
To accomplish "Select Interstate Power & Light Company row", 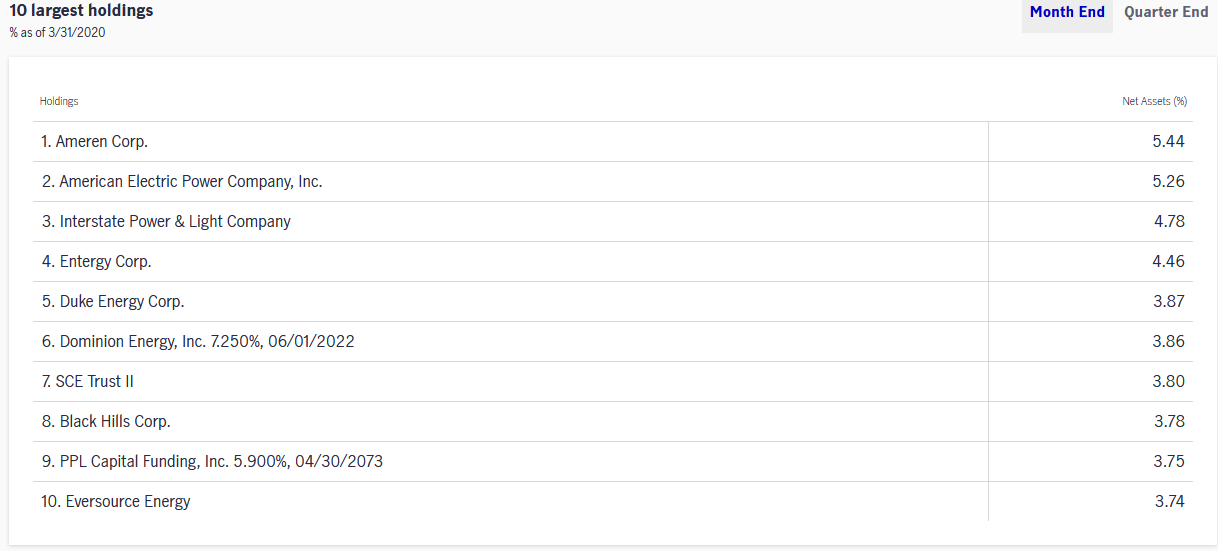I will point(613,222).
